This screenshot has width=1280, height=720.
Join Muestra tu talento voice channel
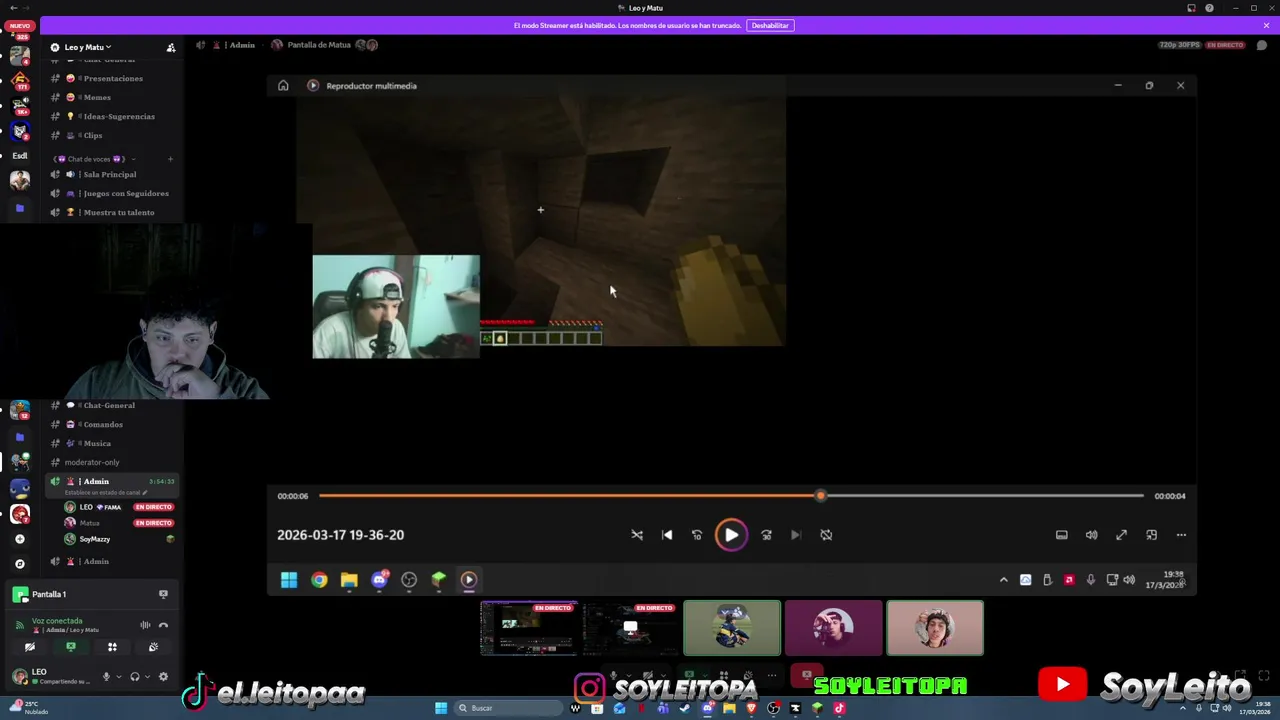(x=113, y=212)
